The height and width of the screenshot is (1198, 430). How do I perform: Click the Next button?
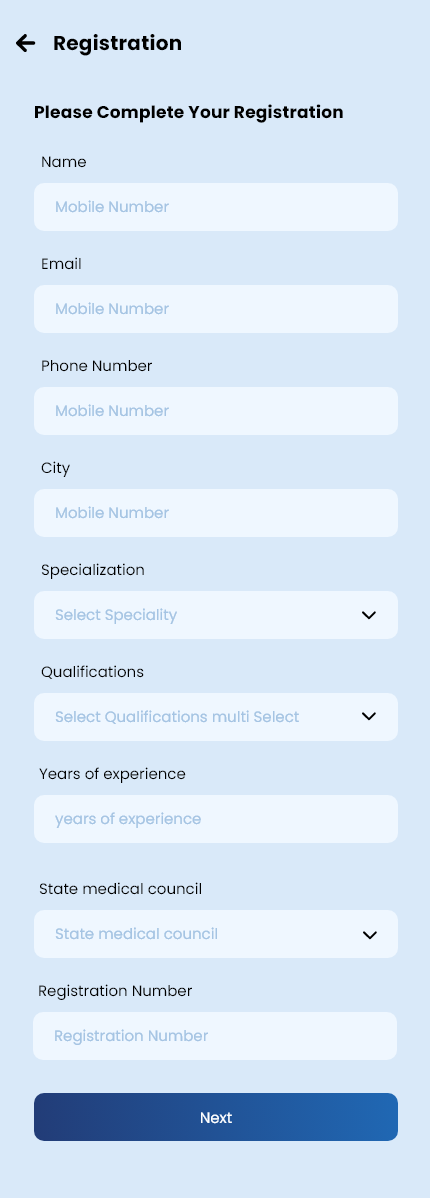tap(215, 1117)
